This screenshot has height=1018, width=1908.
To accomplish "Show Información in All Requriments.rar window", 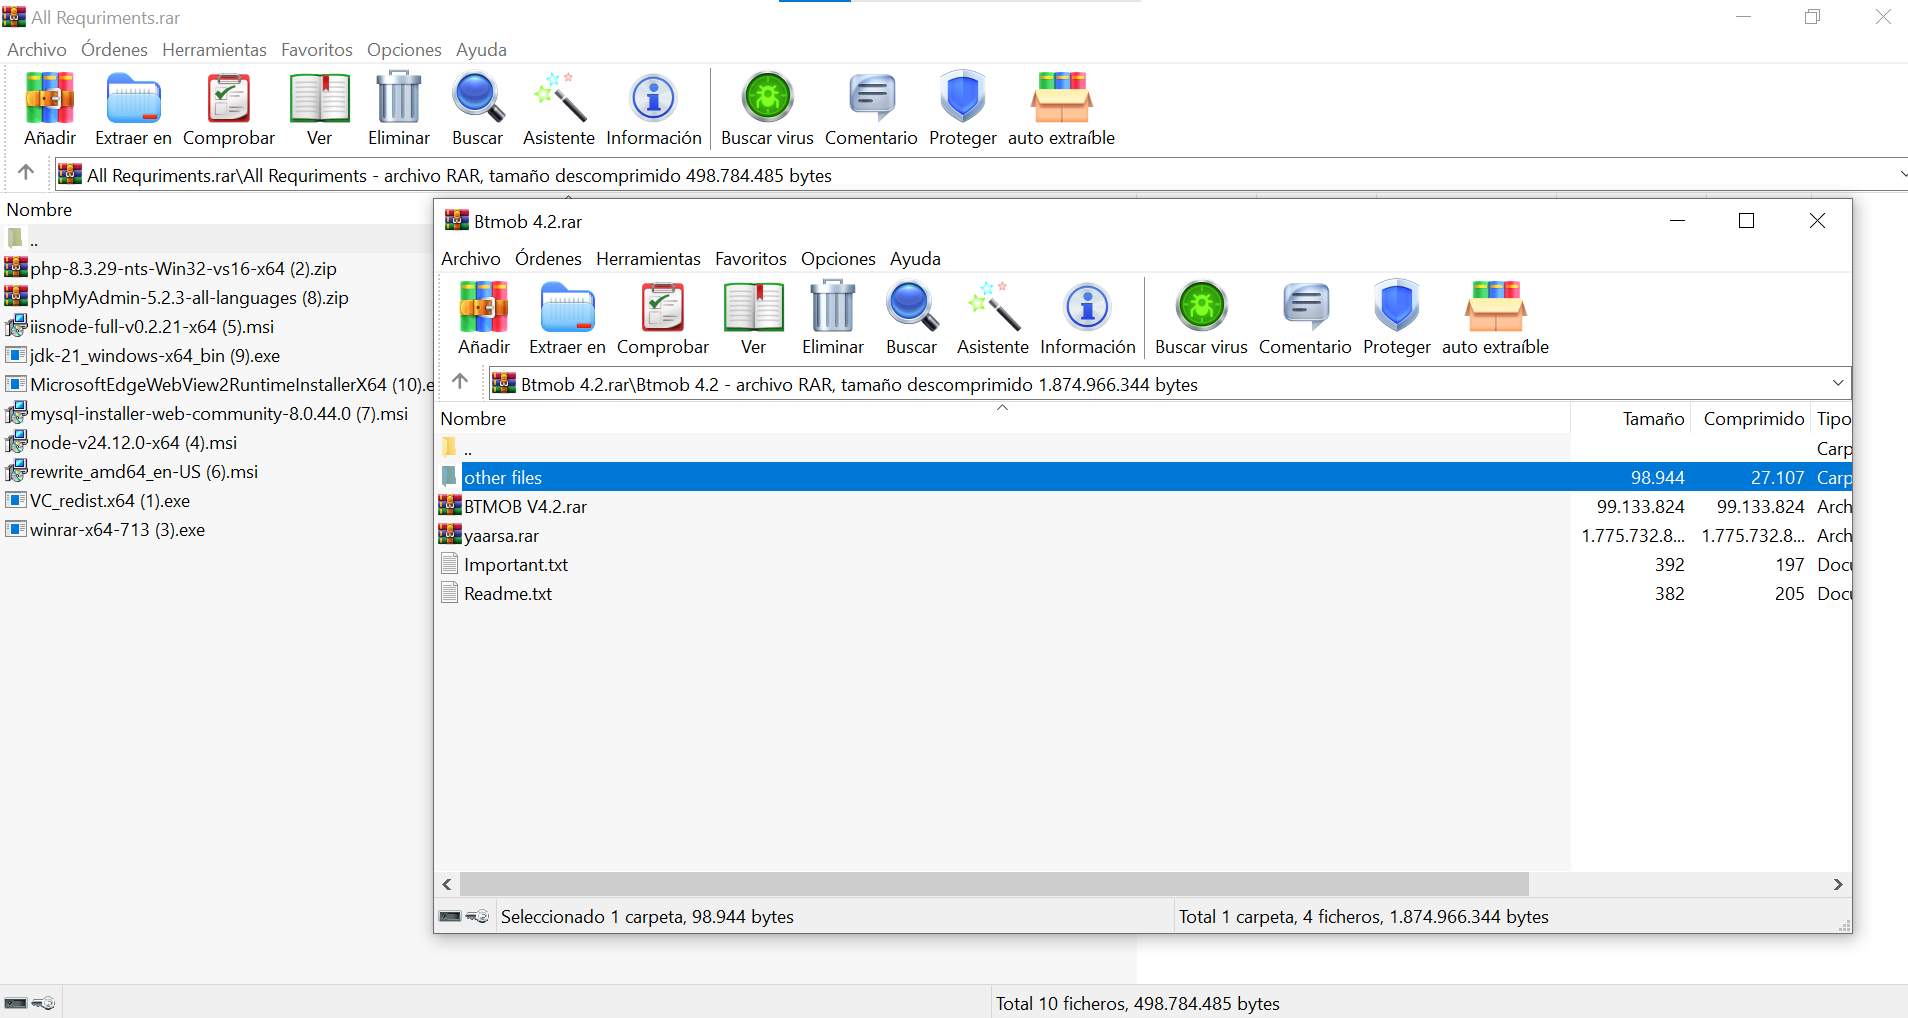I will click(x=653, y=108).
